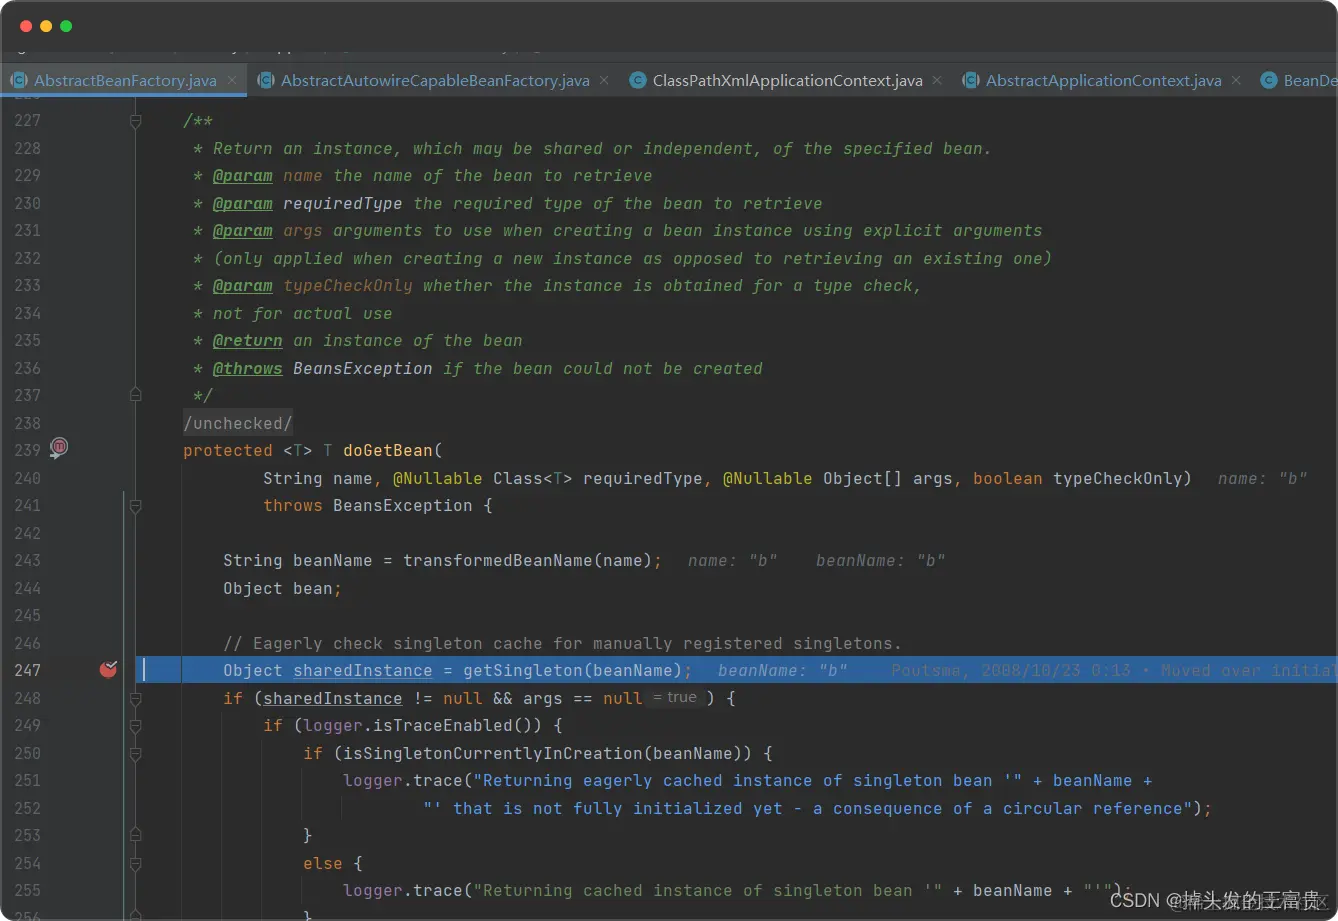The width and height of the screenshot is (1338, 921).
Task: Close the AbstractAutowireCapableBeanFactory.java tab
Action: 604,80
